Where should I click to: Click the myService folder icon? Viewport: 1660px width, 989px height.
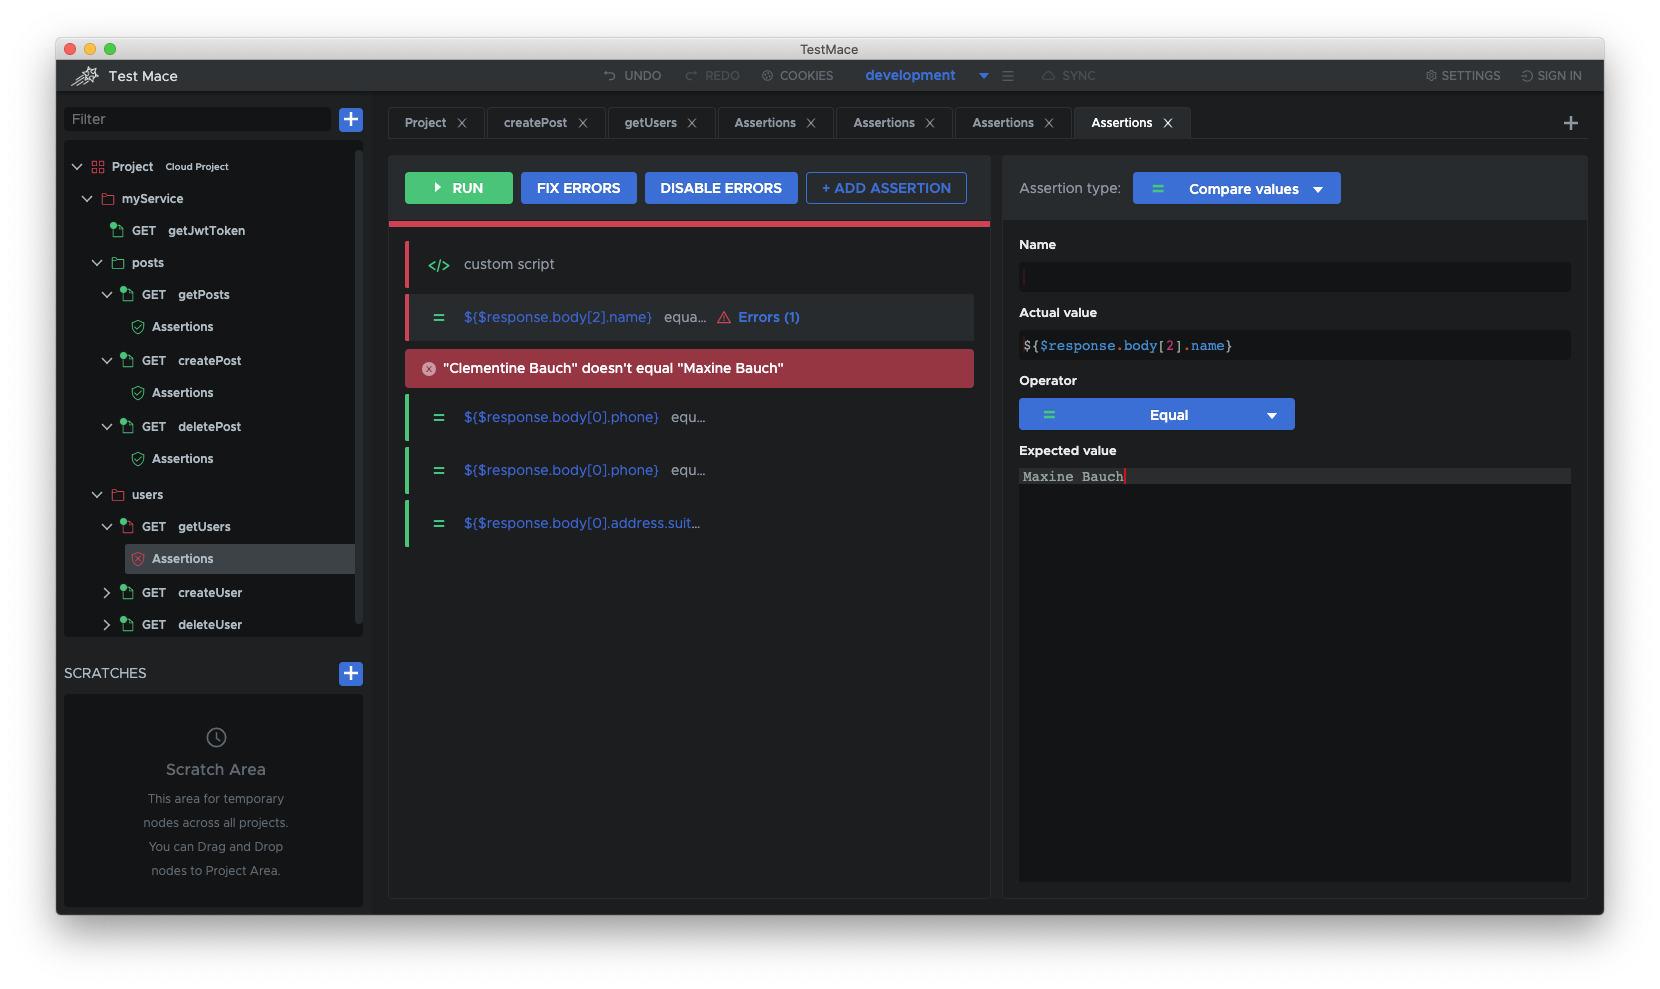coord(108,199)
